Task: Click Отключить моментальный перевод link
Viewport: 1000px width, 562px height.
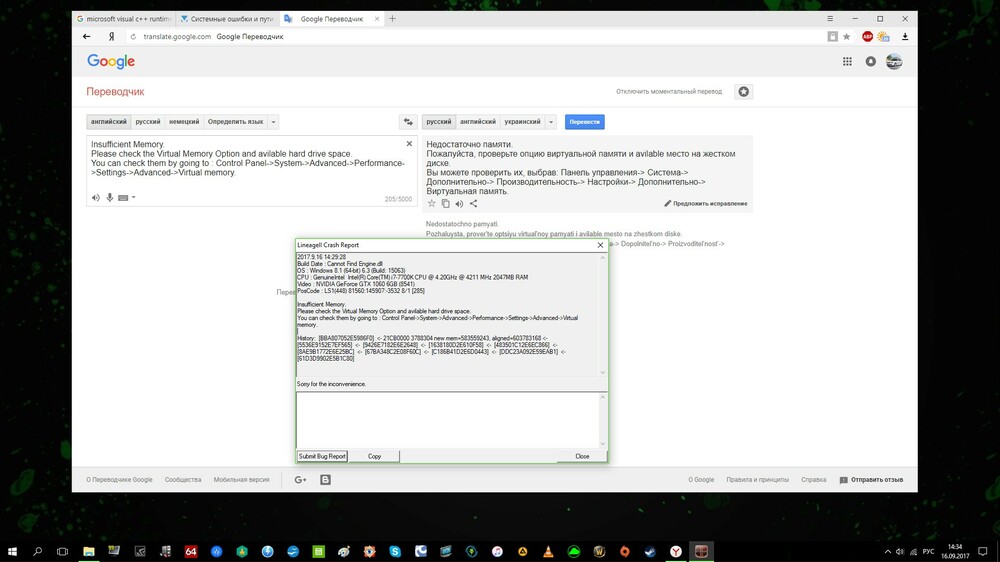Action: coord(669,92)
